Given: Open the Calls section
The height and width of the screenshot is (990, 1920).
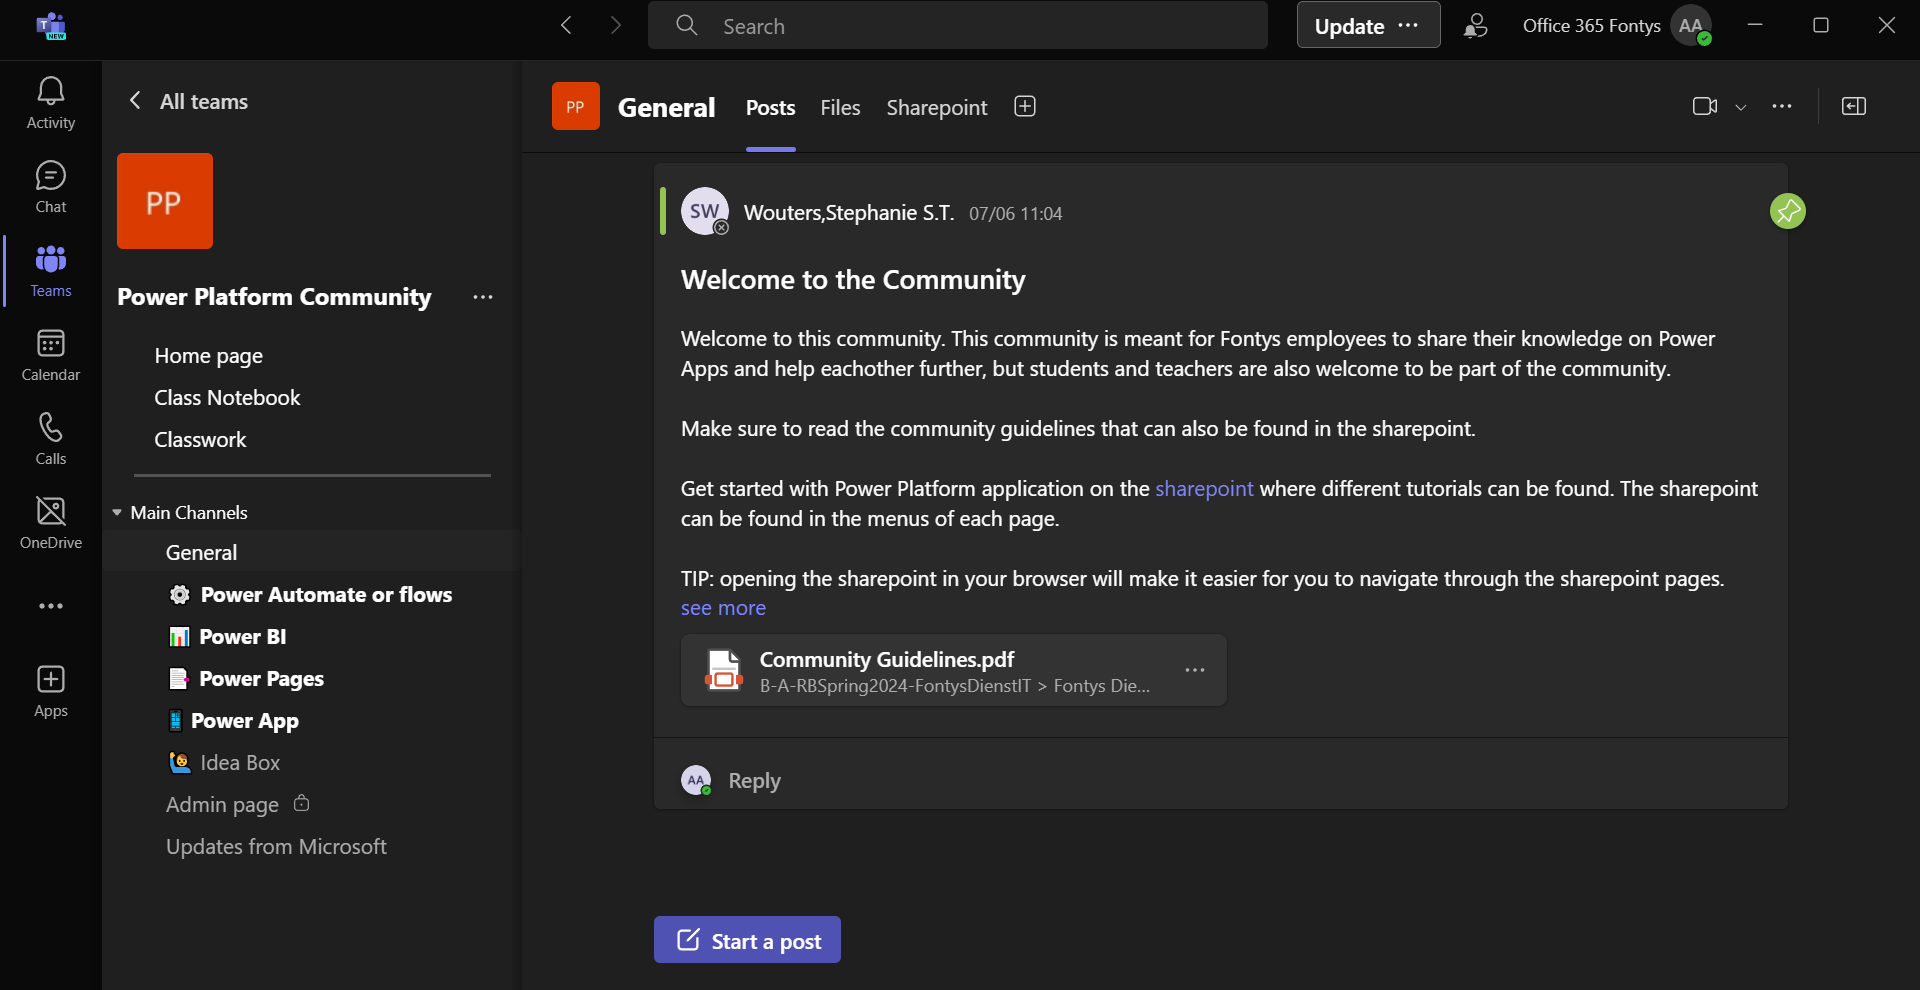Looking at the screenshot, I should pos(51,440).
